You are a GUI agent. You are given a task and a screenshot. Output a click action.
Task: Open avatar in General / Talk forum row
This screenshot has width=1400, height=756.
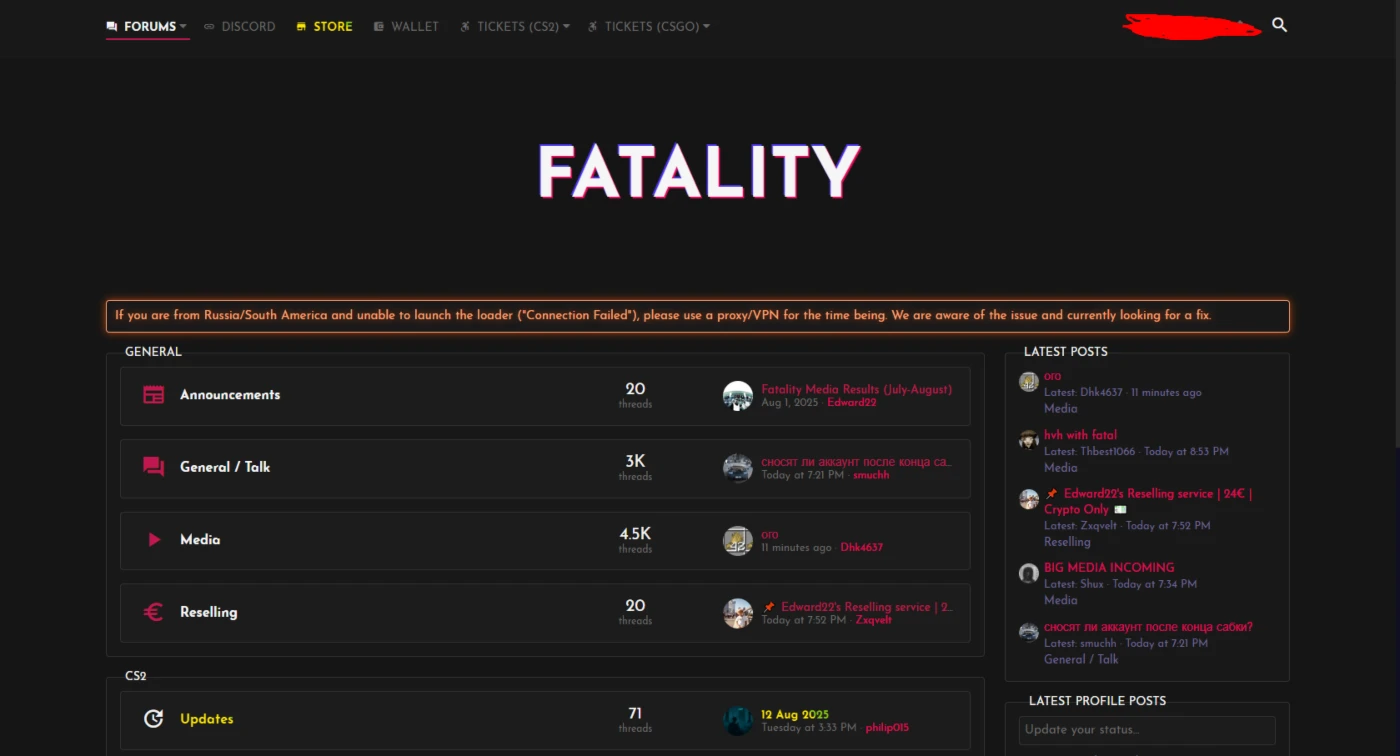(x=738, y=468)
